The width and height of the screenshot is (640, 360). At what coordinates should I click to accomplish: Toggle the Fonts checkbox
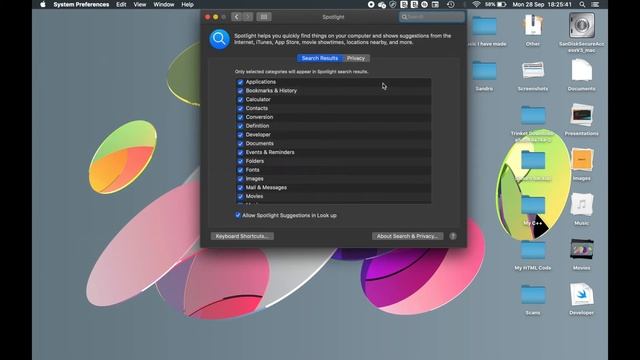pyautogui.click(x=240, y=170)
